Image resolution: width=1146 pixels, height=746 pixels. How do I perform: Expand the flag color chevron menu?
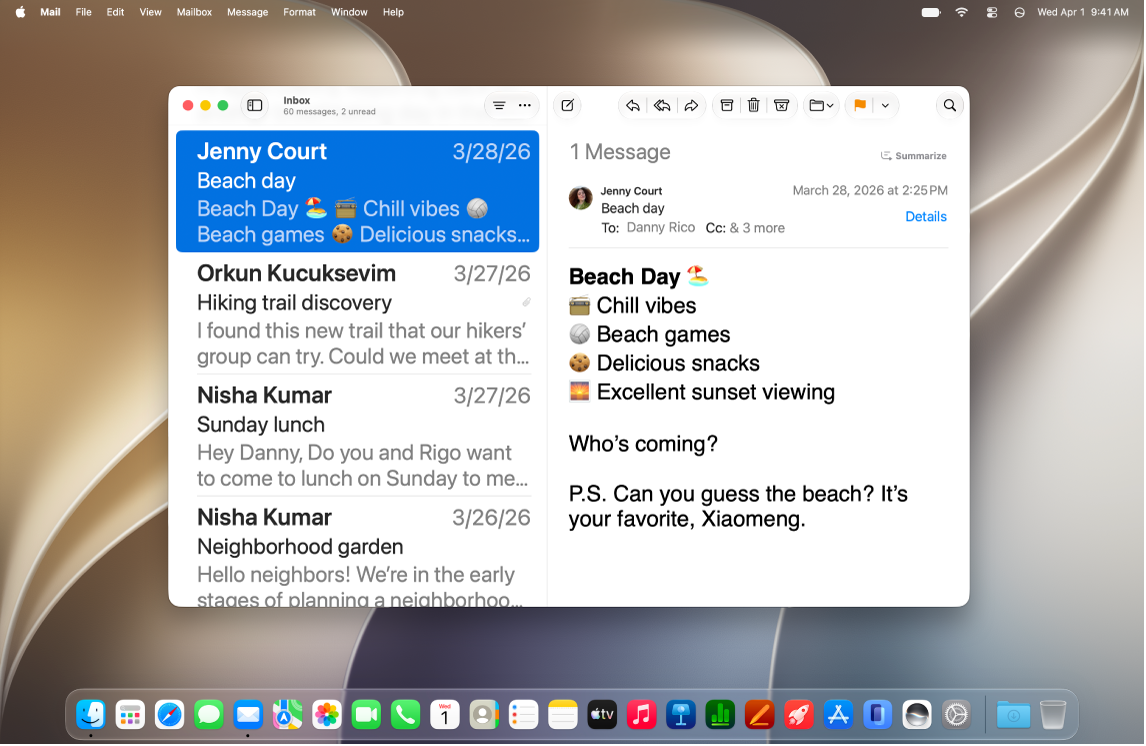[885, 106]
